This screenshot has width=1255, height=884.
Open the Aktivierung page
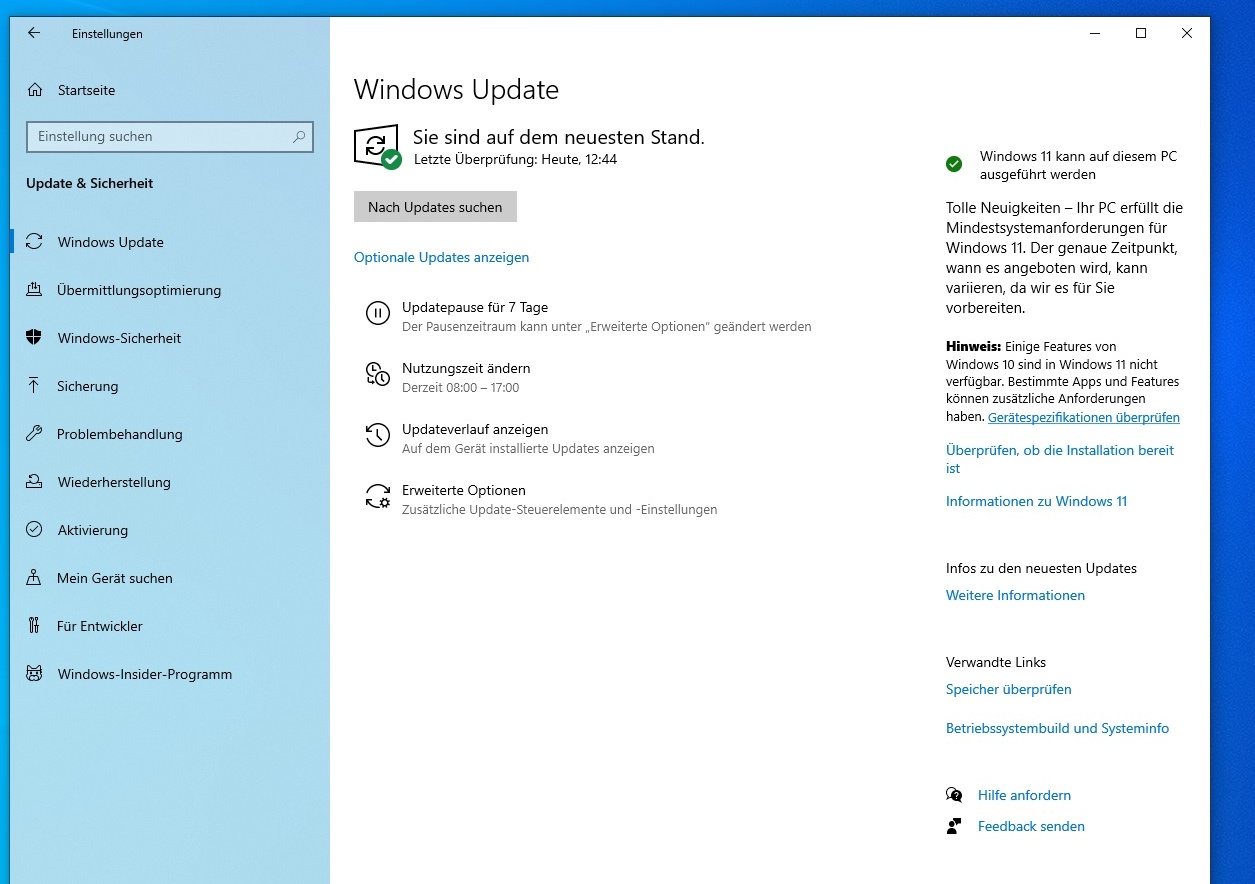[170, 530]
